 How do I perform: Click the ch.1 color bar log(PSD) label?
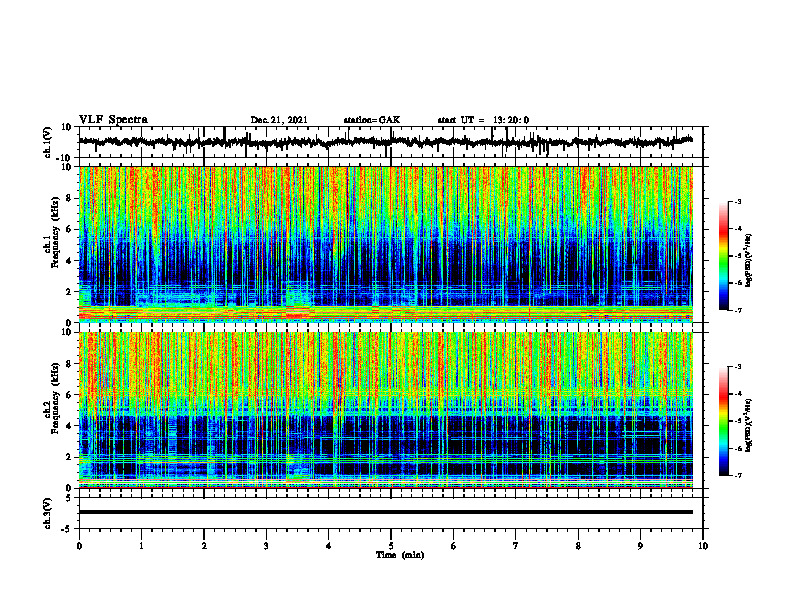(x=749, y=260)
